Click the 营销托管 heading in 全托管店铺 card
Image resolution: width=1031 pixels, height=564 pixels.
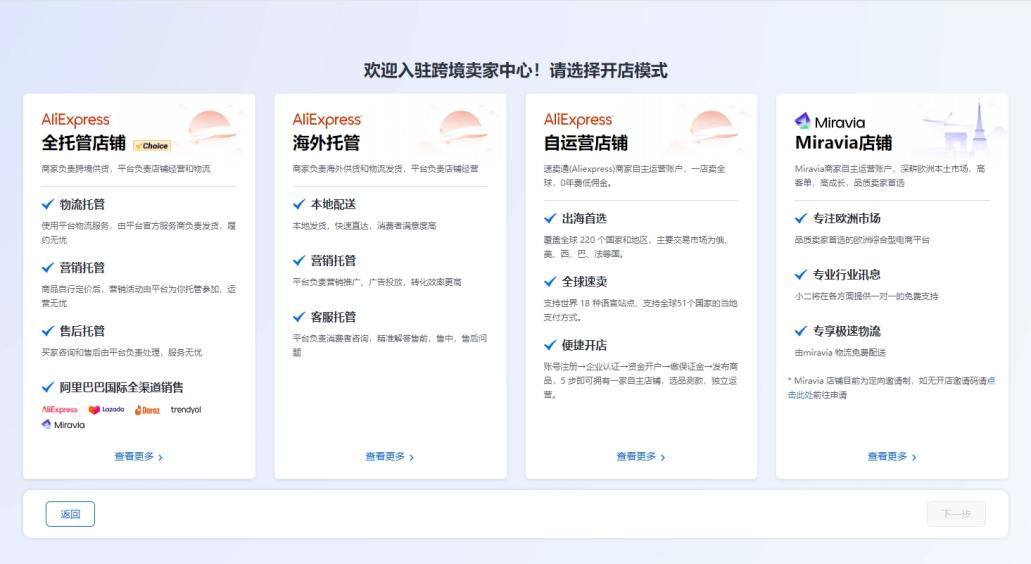click(x=82, y=268)
